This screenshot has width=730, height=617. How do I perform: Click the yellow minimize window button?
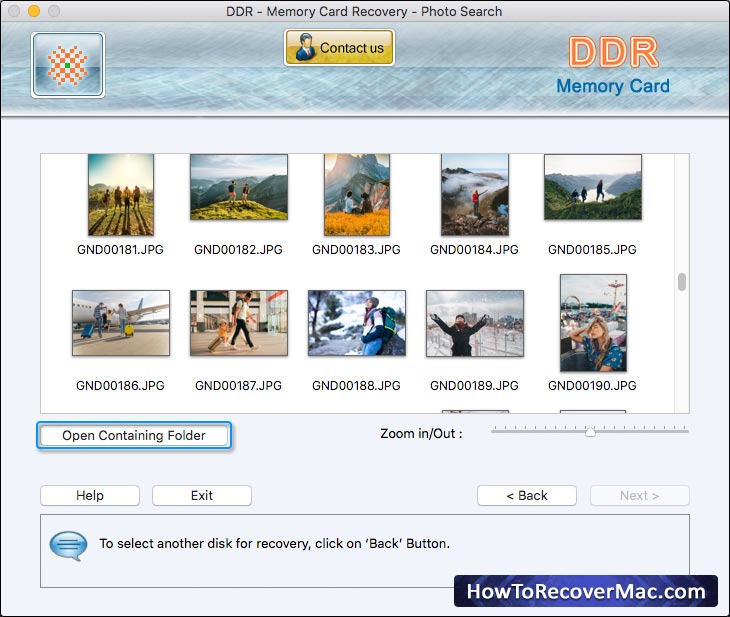[x=34, y=11]
